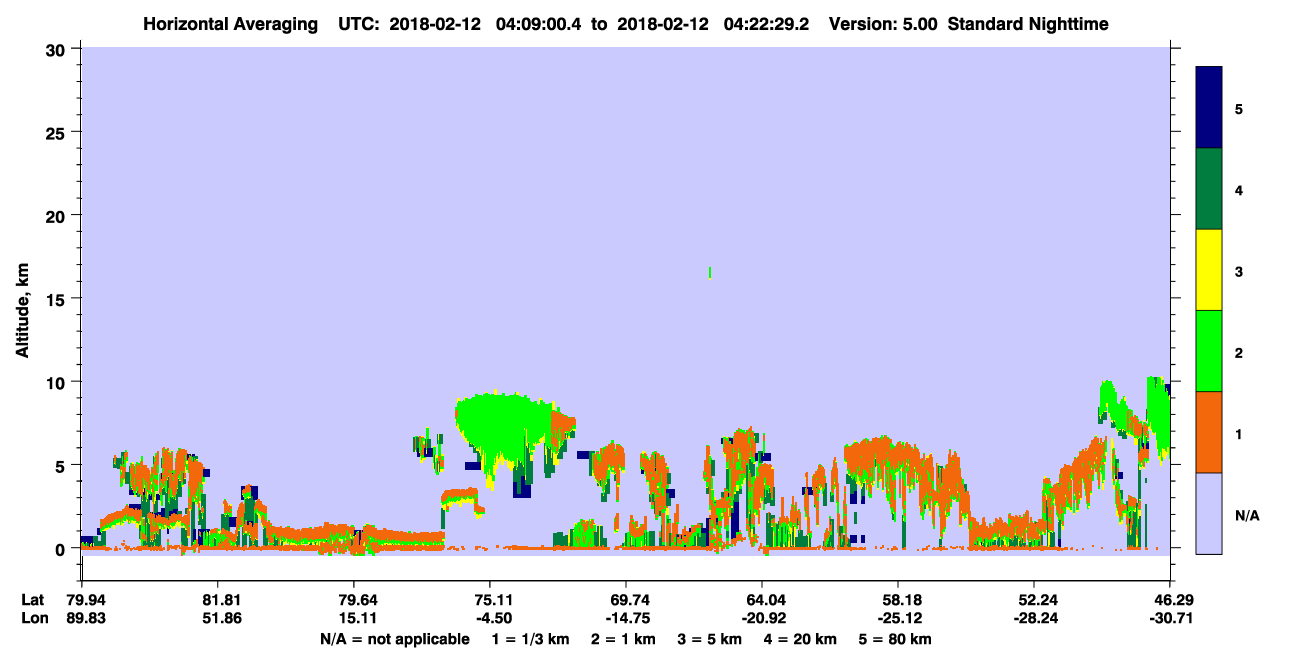Click the latitude value 46.29
This screenshot has width=1300, height=667.
[x=1169, y=600]
